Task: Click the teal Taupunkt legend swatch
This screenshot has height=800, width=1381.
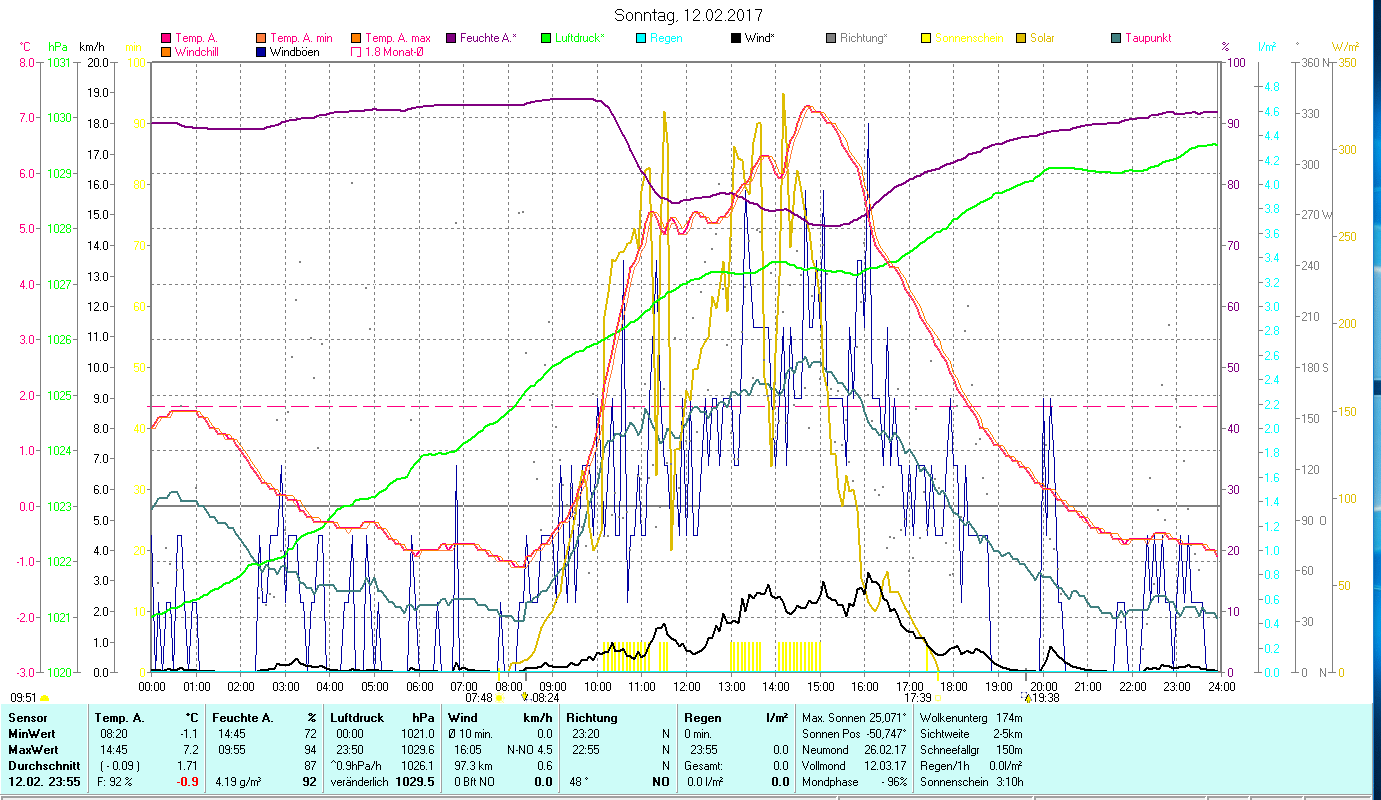Action: (x=1116, y=39)
